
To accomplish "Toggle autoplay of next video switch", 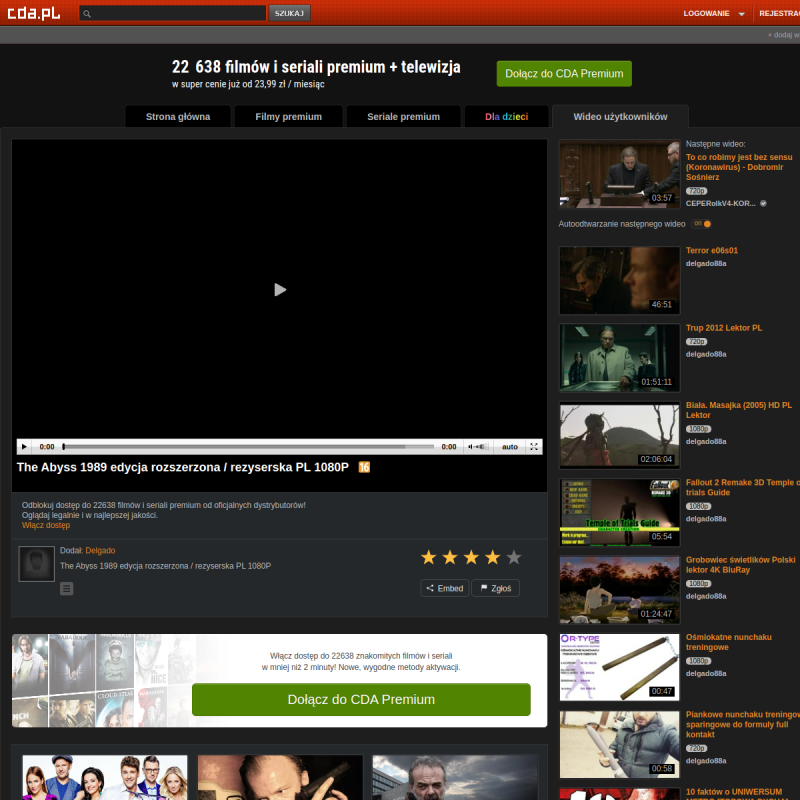I will tap(702, 224).
